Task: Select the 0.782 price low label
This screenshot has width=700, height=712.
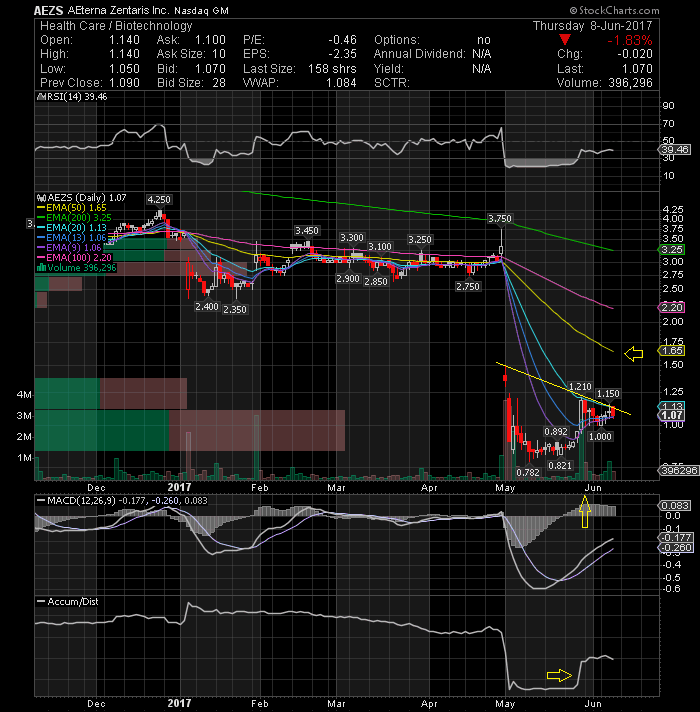Action: 528,473
